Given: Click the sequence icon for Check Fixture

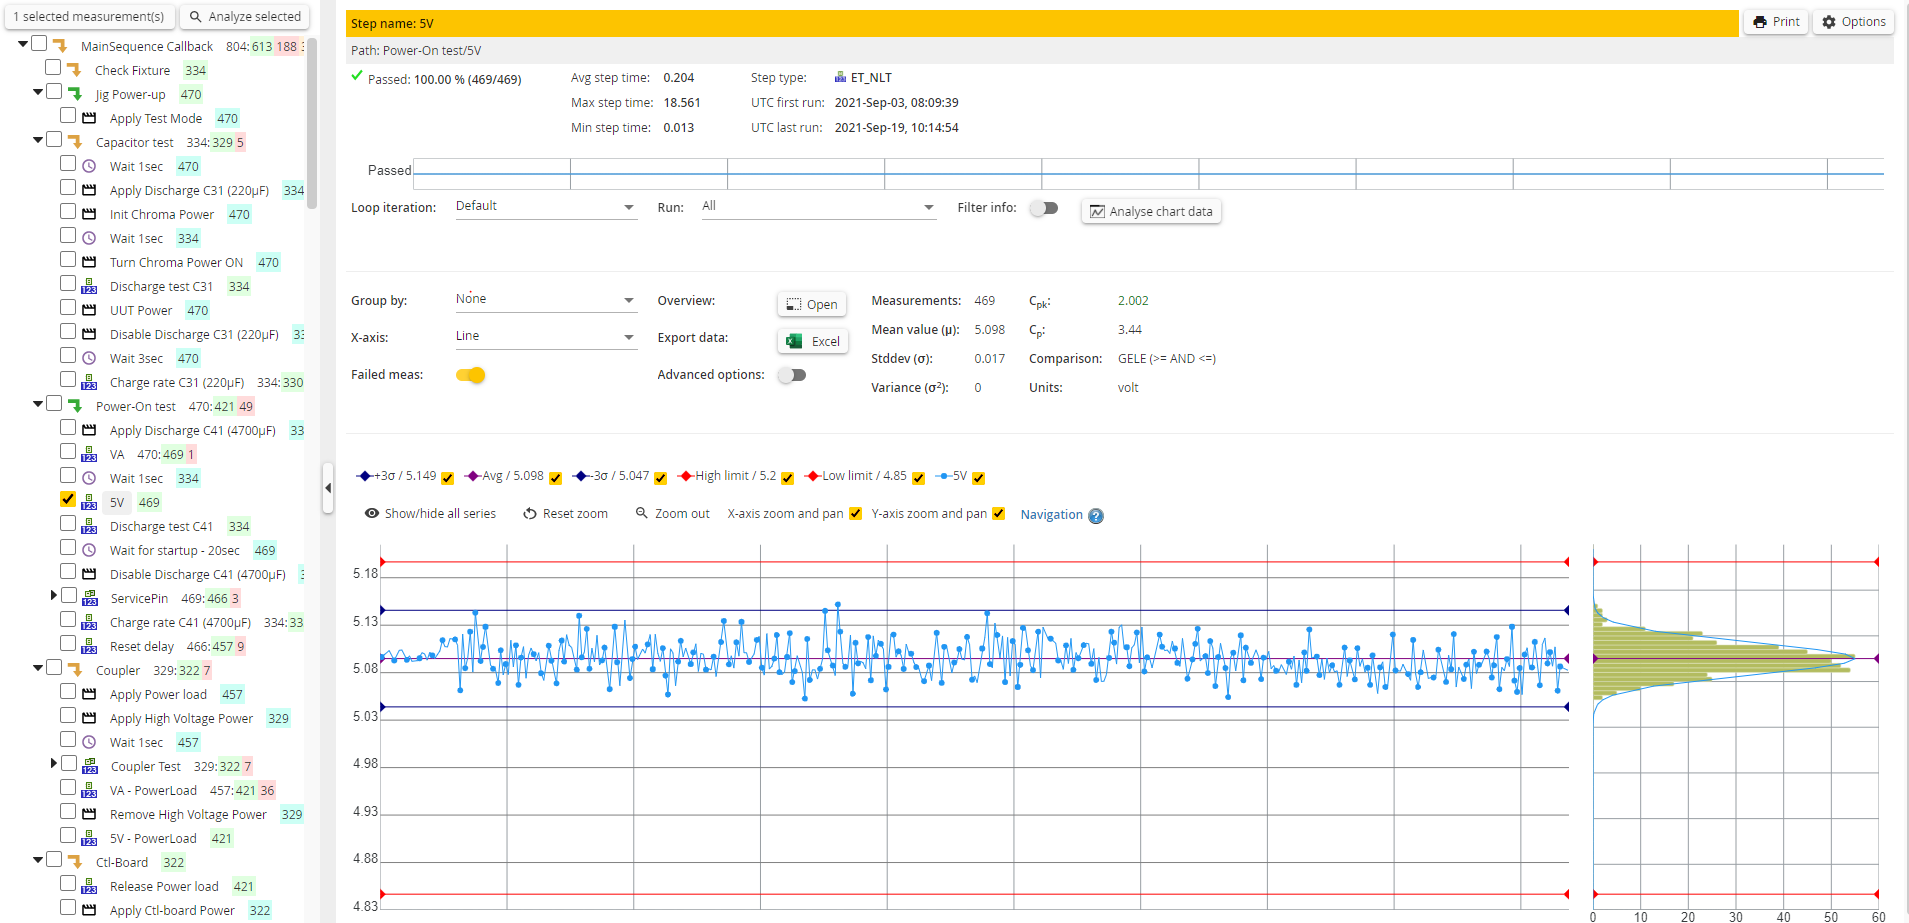Looking at the screenshot, I should pos(74,70).
